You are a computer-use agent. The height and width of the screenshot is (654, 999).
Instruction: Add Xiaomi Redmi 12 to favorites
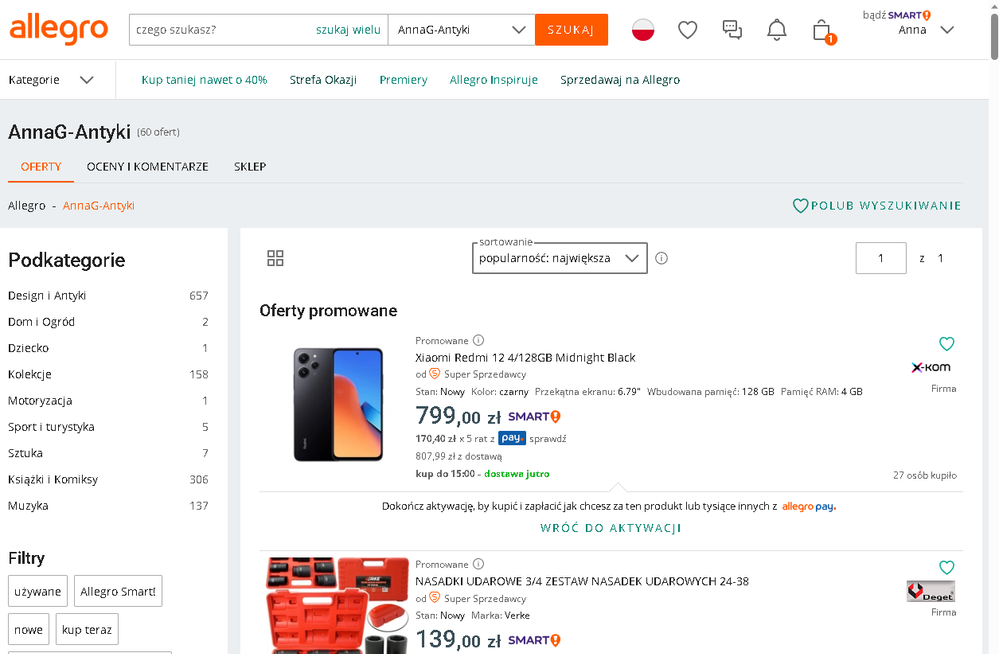946,344
